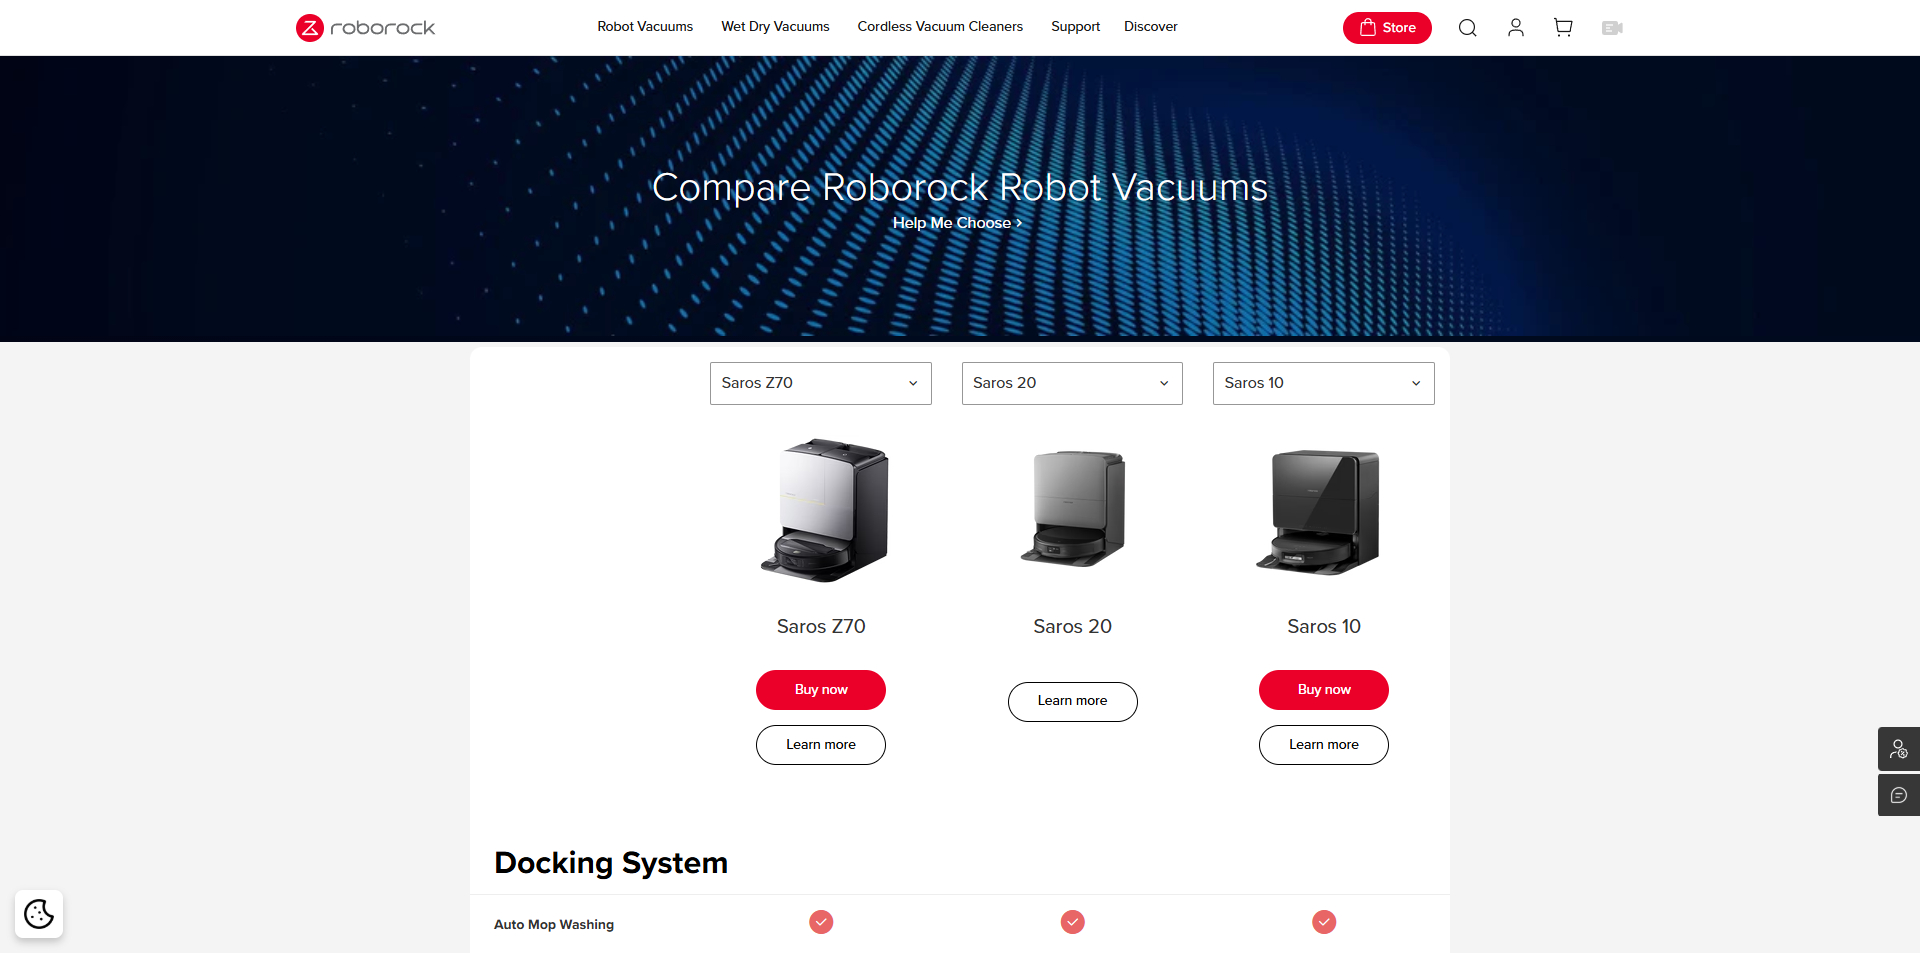
Task: Open the Saros Z70 model selector dropdown
Action: 820,383
